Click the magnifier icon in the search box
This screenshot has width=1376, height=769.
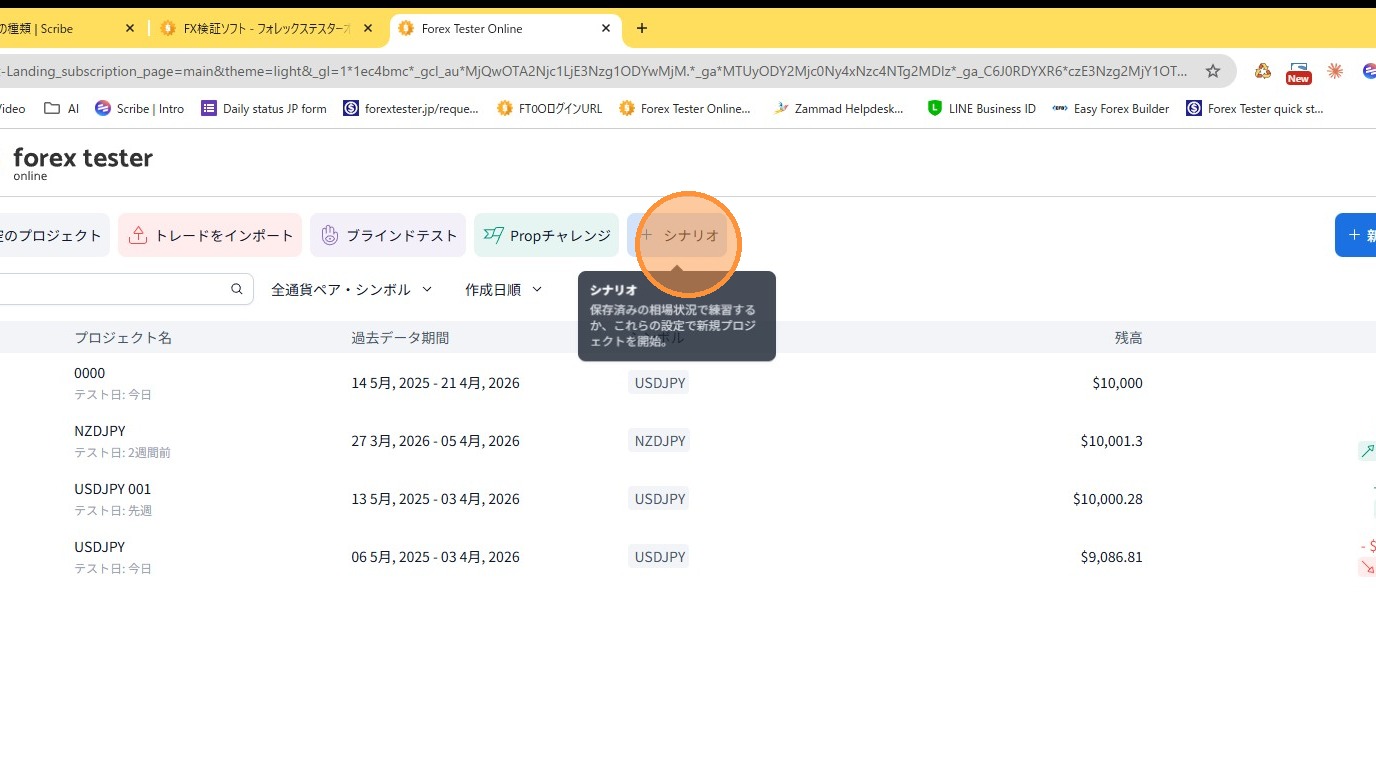coord(237,289)
